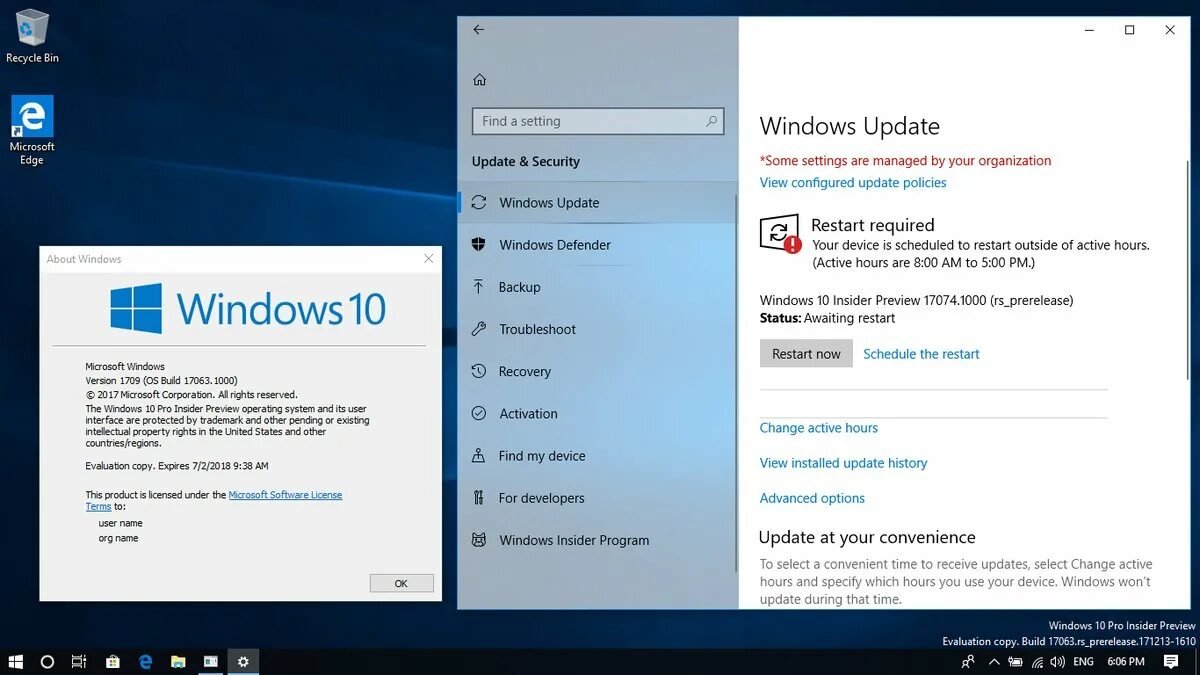Open the Activation settings page
This screenshot has height=675, width=1200.
[597, 413]
